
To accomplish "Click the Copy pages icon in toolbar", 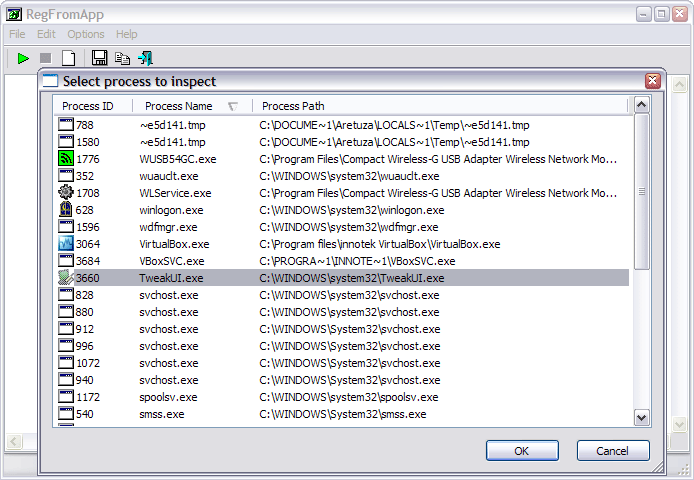I will pos(122,58).
